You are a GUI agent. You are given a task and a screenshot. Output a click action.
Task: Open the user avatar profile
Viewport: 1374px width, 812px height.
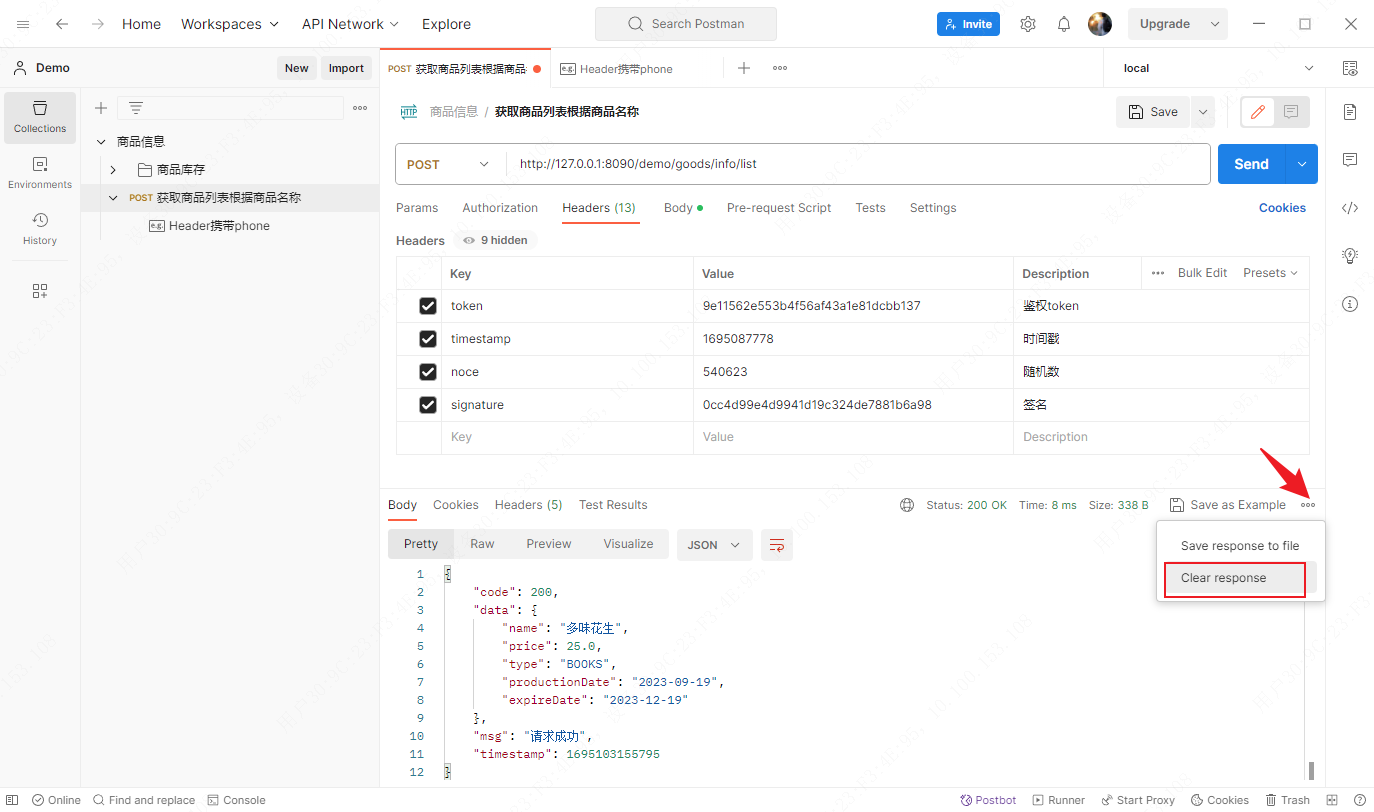tap(1100, 24)
